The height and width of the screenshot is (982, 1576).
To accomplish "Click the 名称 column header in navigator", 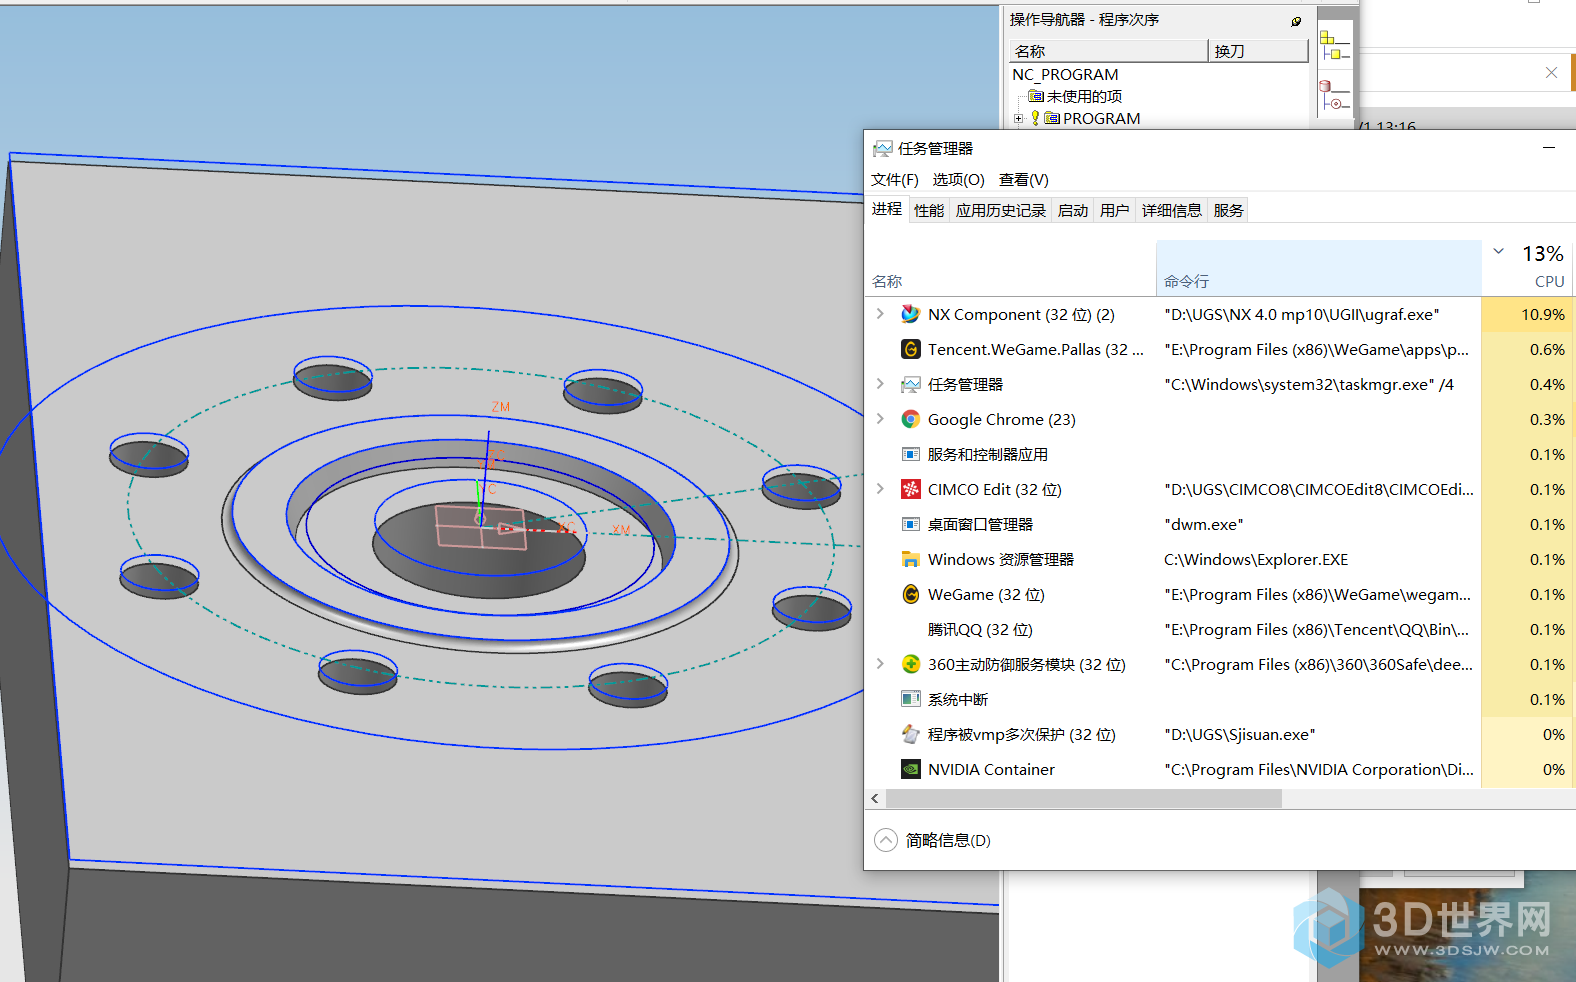I will tap(1108, 51).
